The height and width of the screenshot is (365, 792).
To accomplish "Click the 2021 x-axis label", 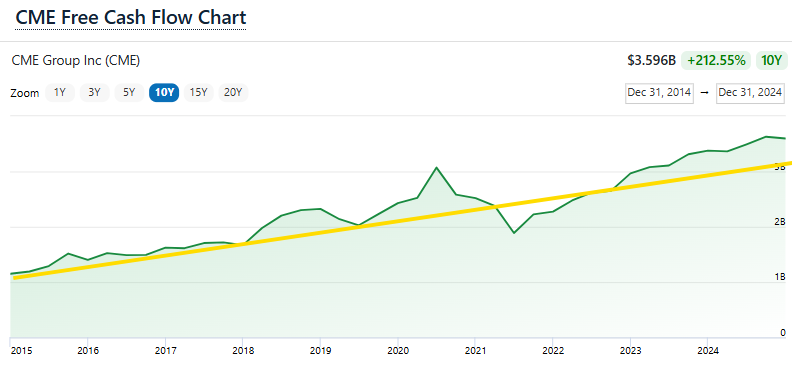I will 475,350.
